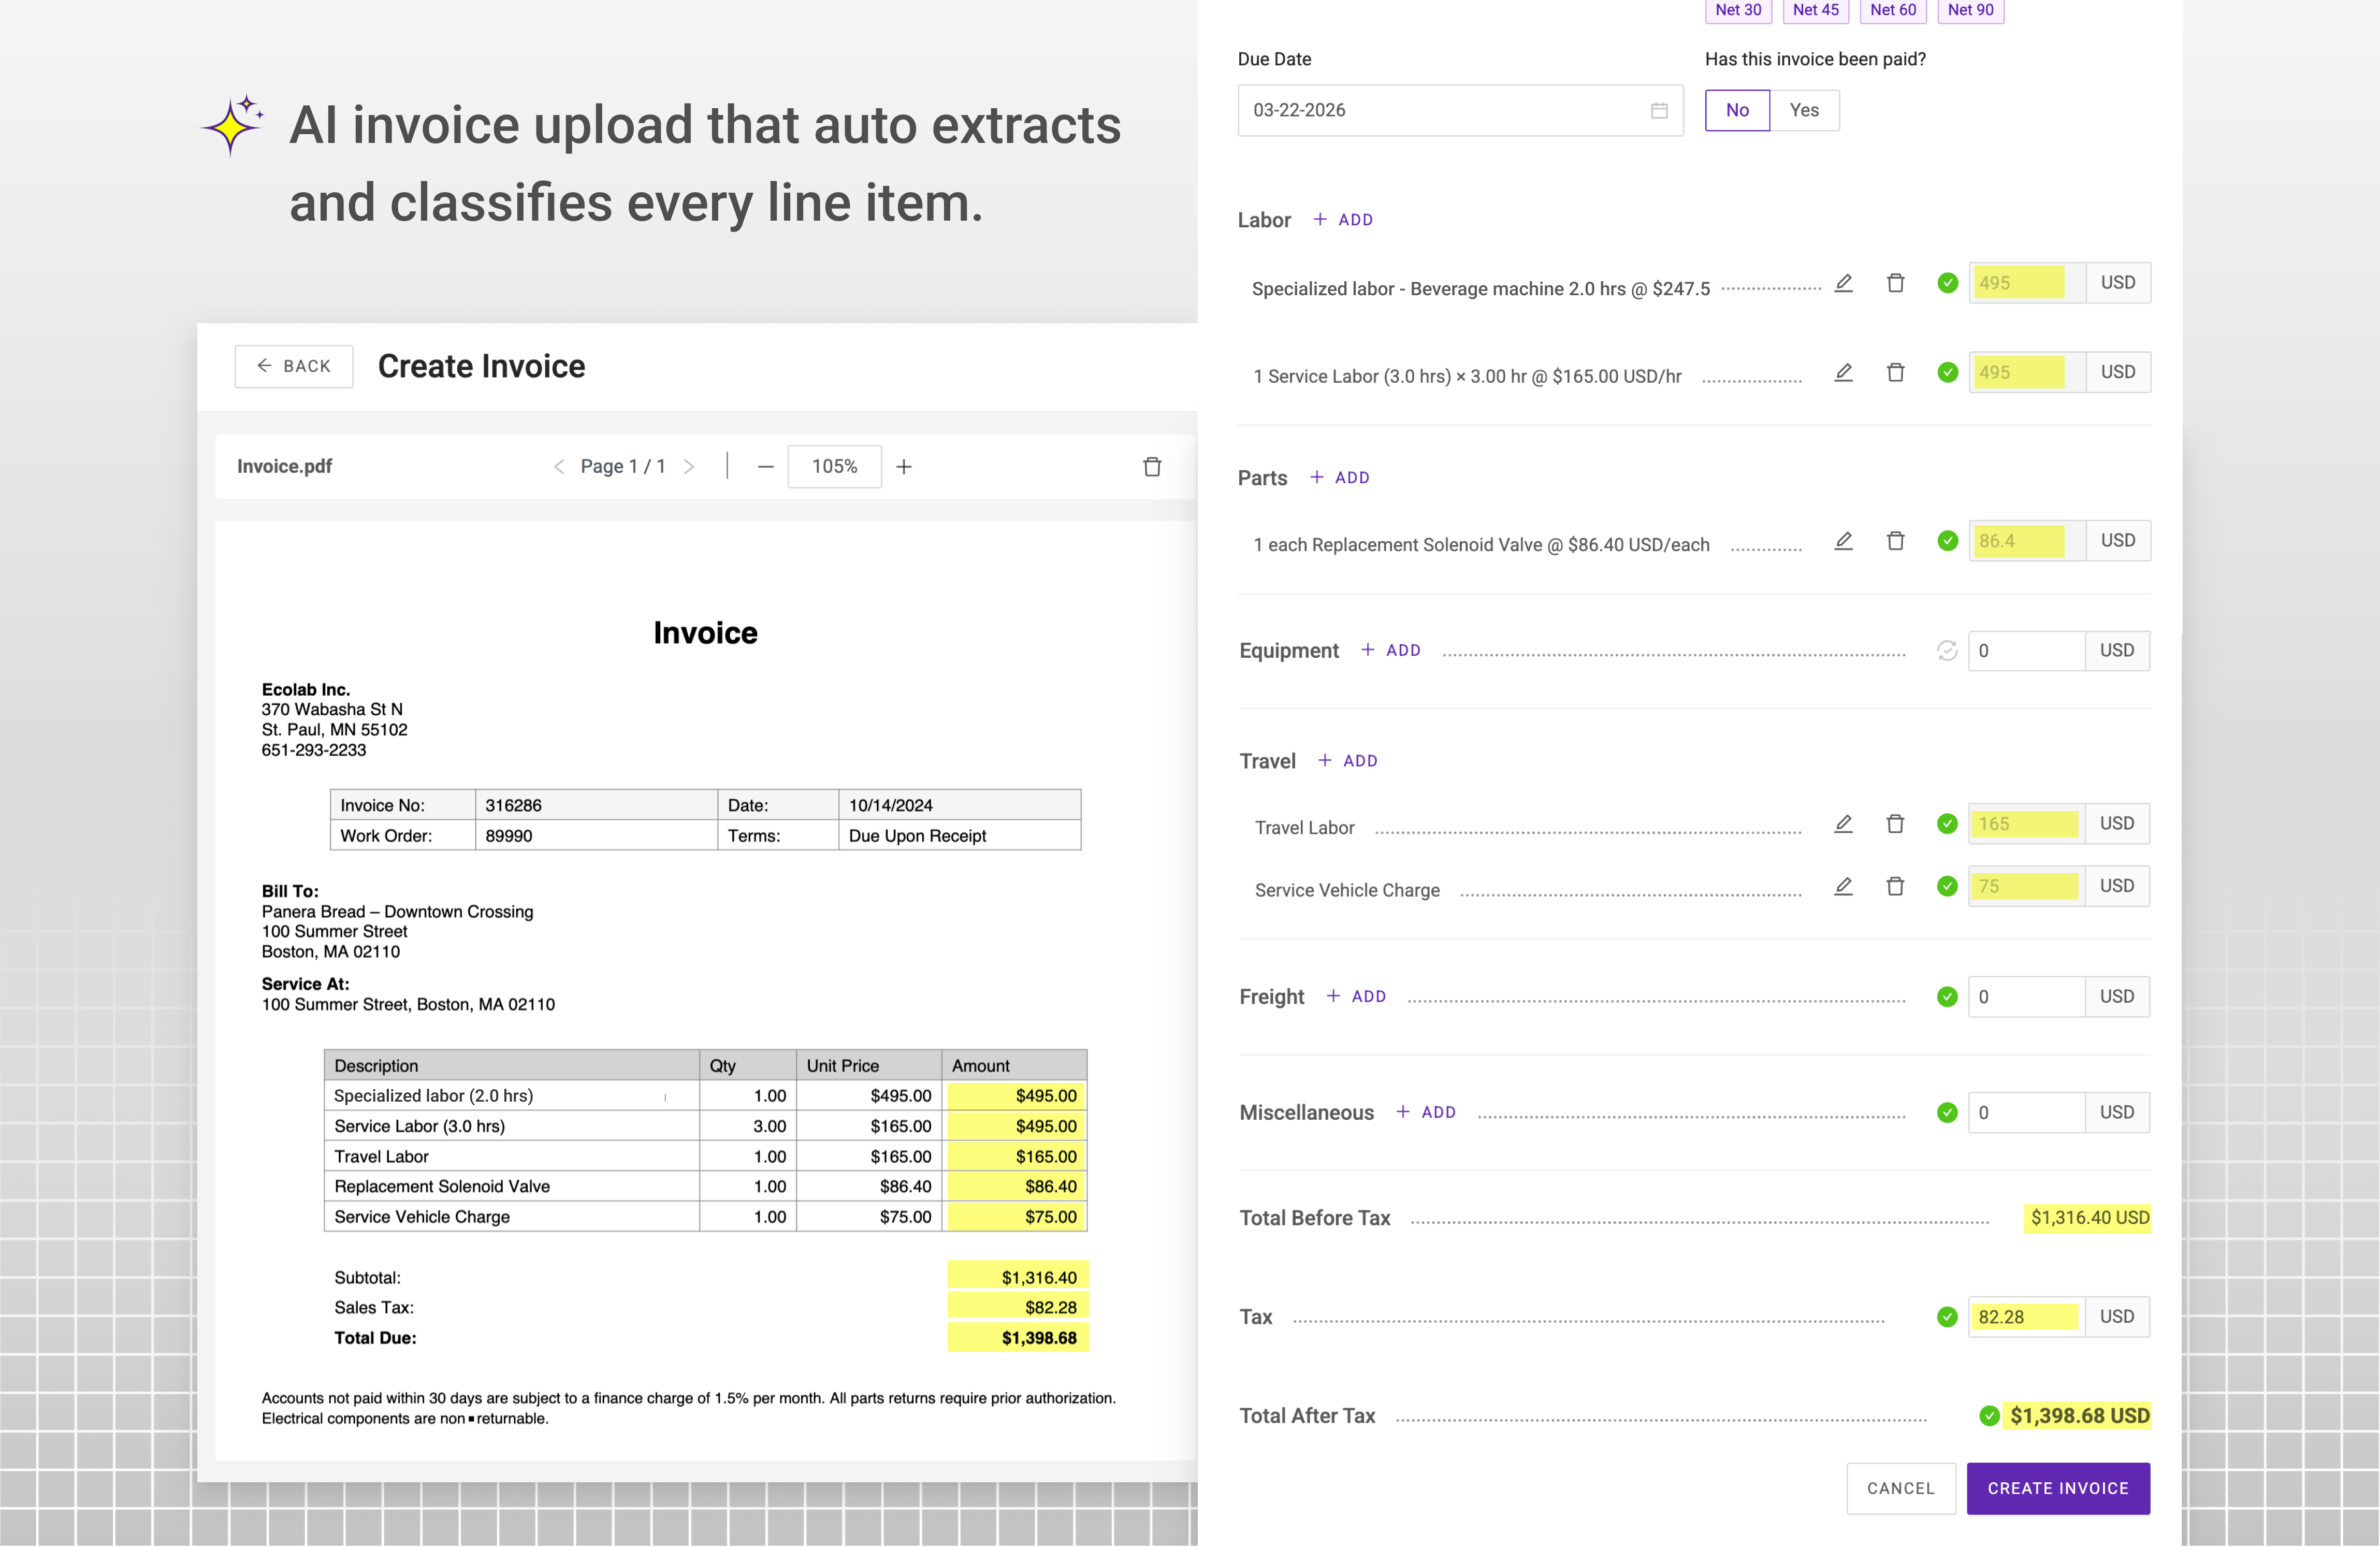The width and height of the screenshot is (2380, 1546).
Task: Select No for invoice been paid
Action: point(1737,110)
